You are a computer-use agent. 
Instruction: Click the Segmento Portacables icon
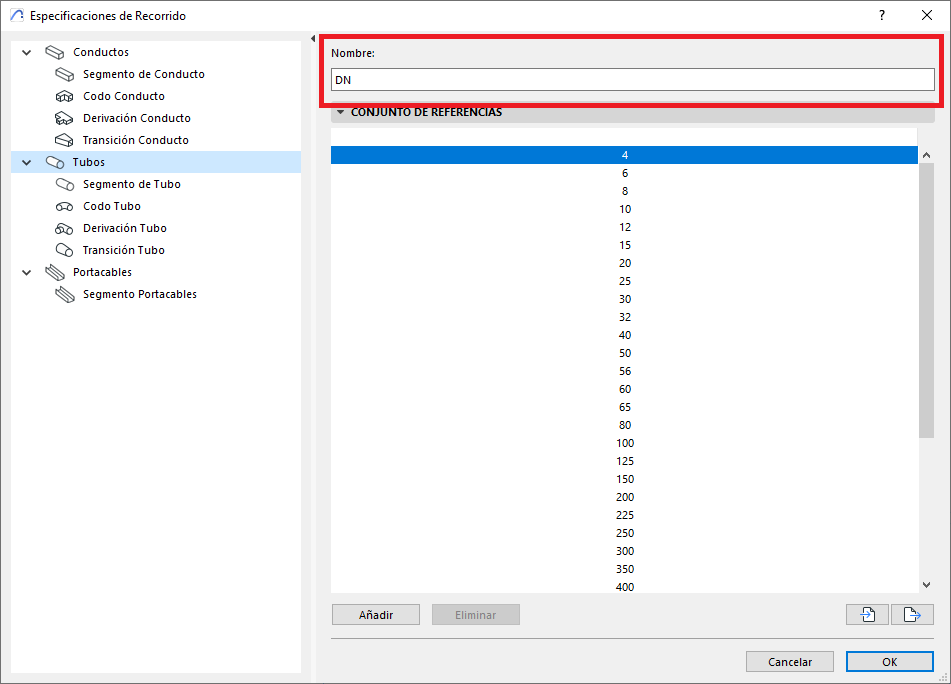pos(65,295)
